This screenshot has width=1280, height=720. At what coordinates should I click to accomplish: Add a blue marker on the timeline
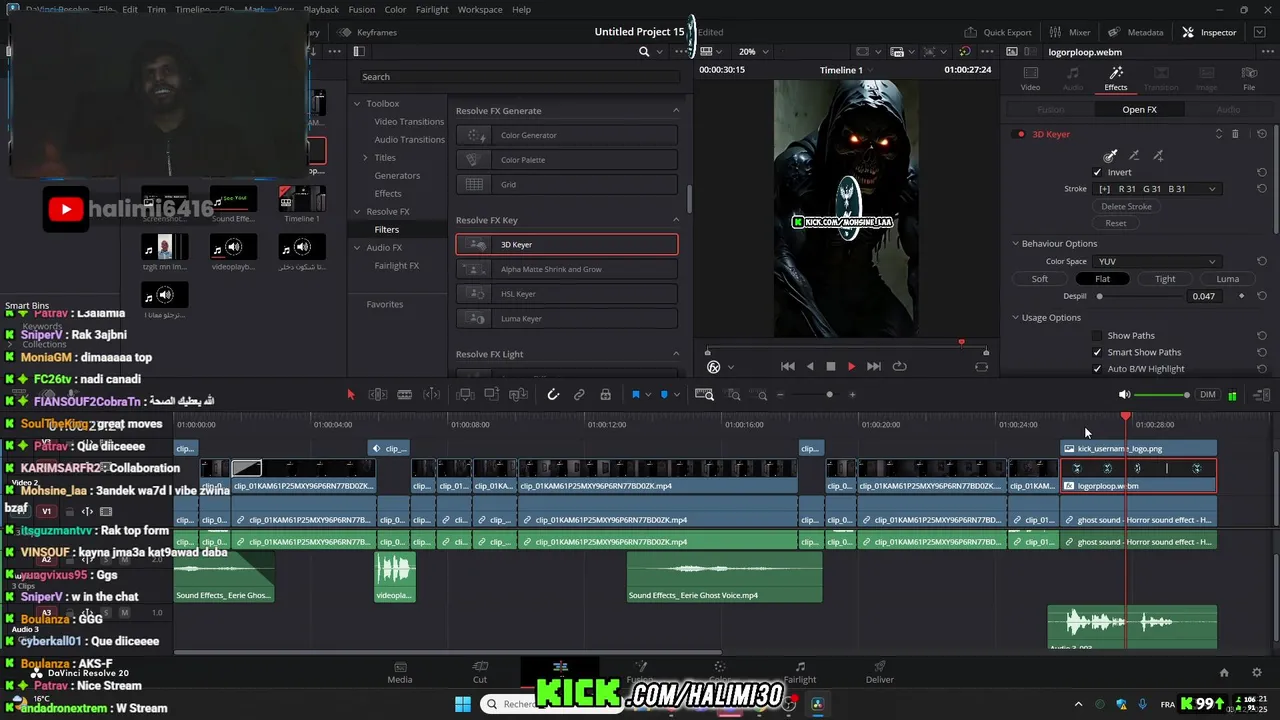pos(664,395)
